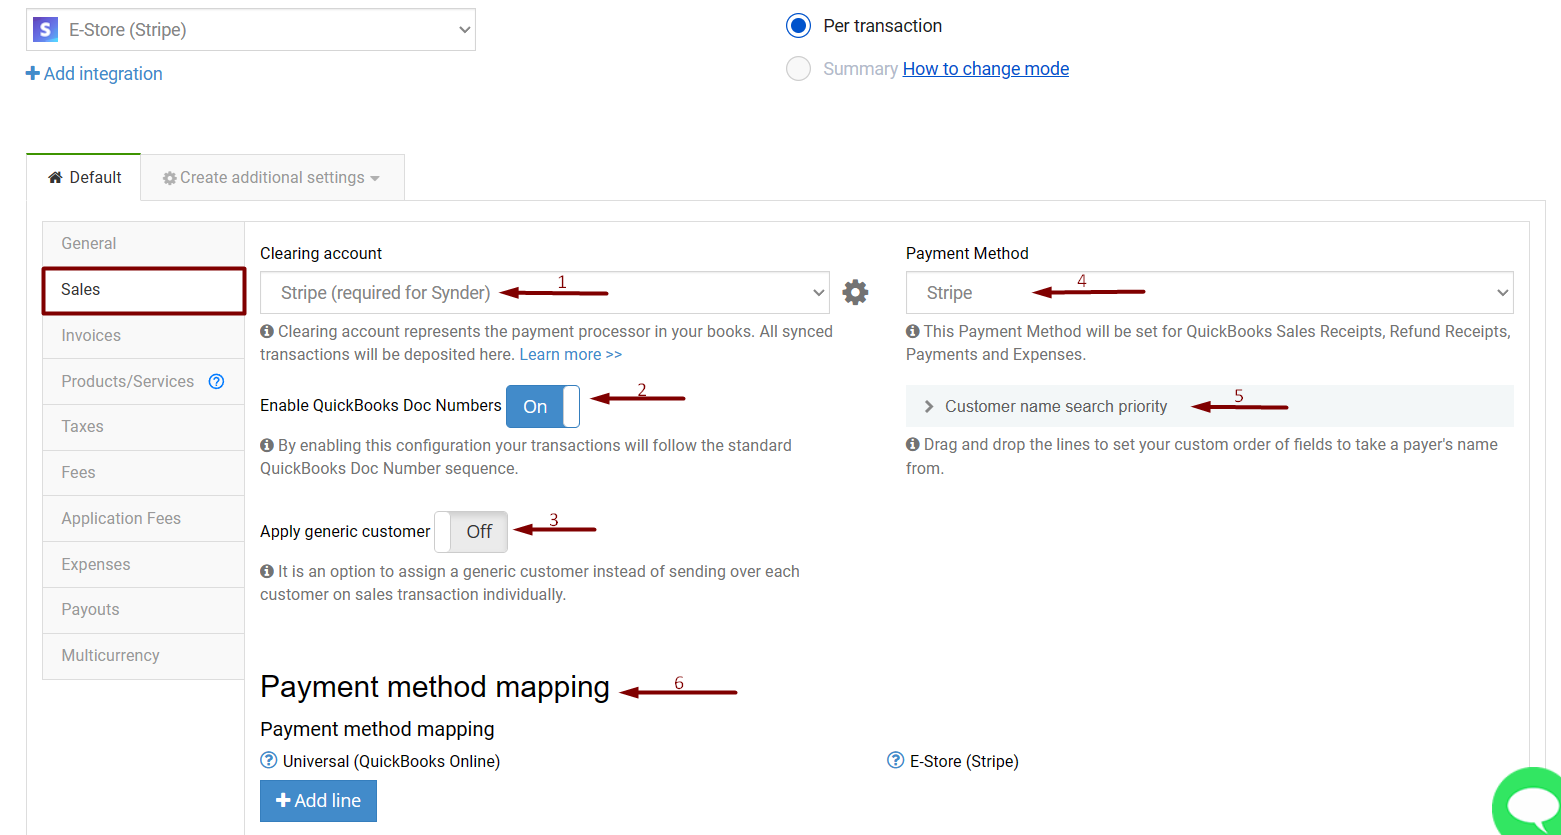1561x835 pixels.
Task: Open the Fees settings section
Action: pos(143,473)
